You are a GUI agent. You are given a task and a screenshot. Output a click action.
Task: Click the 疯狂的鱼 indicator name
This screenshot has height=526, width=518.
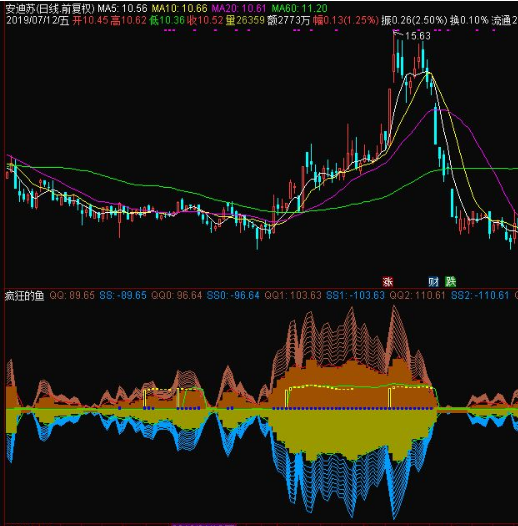tap(24, 296)
